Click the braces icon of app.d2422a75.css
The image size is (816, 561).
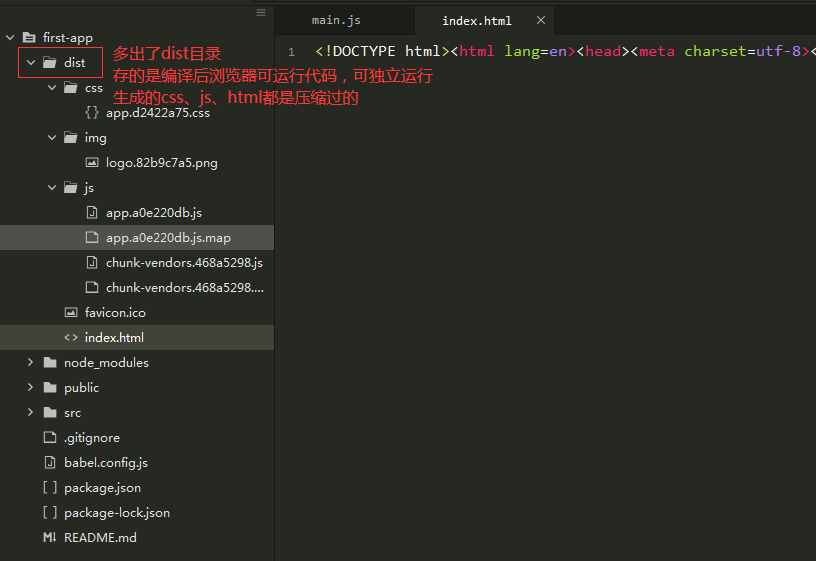pyautogui.click(x=92, y=112)
